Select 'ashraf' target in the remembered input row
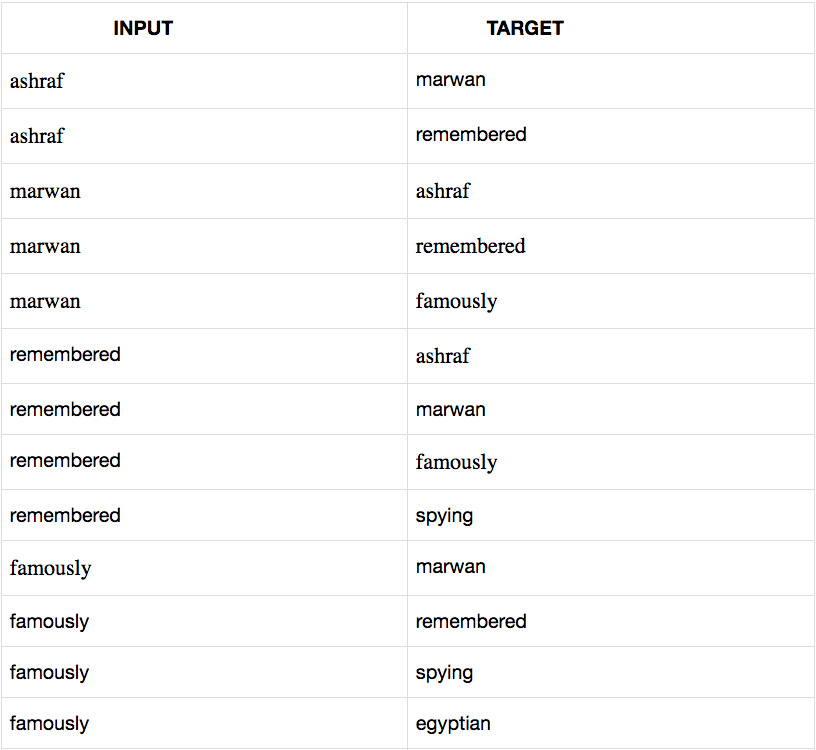This screenshot has height=750, width=816. [443, 356]
